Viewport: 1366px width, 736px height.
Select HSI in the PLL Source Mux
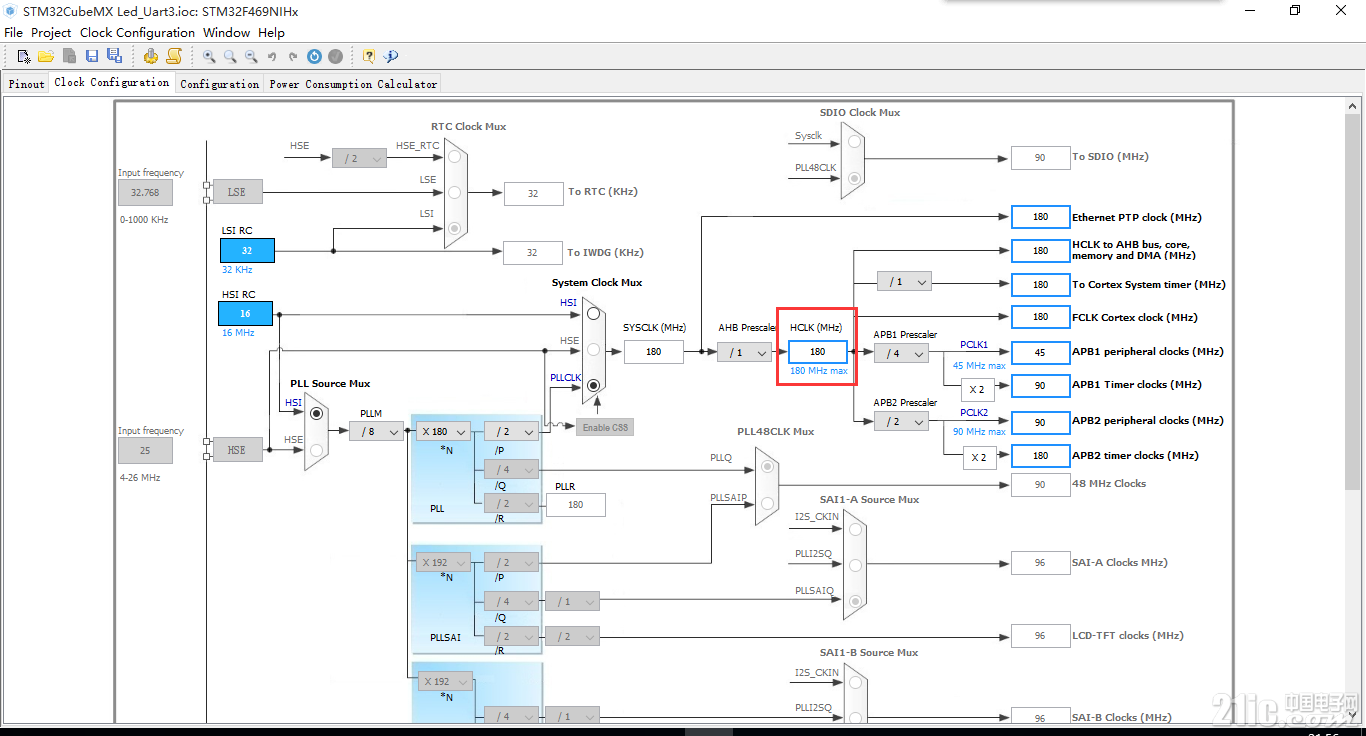tap(316, 413)
